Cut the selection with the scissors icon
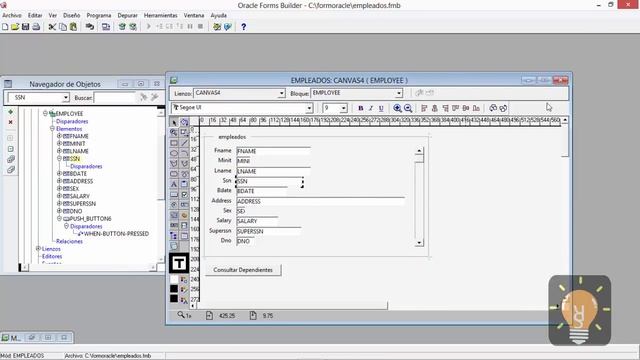Viewport: 640px width, 360px height. pos(52,27)
